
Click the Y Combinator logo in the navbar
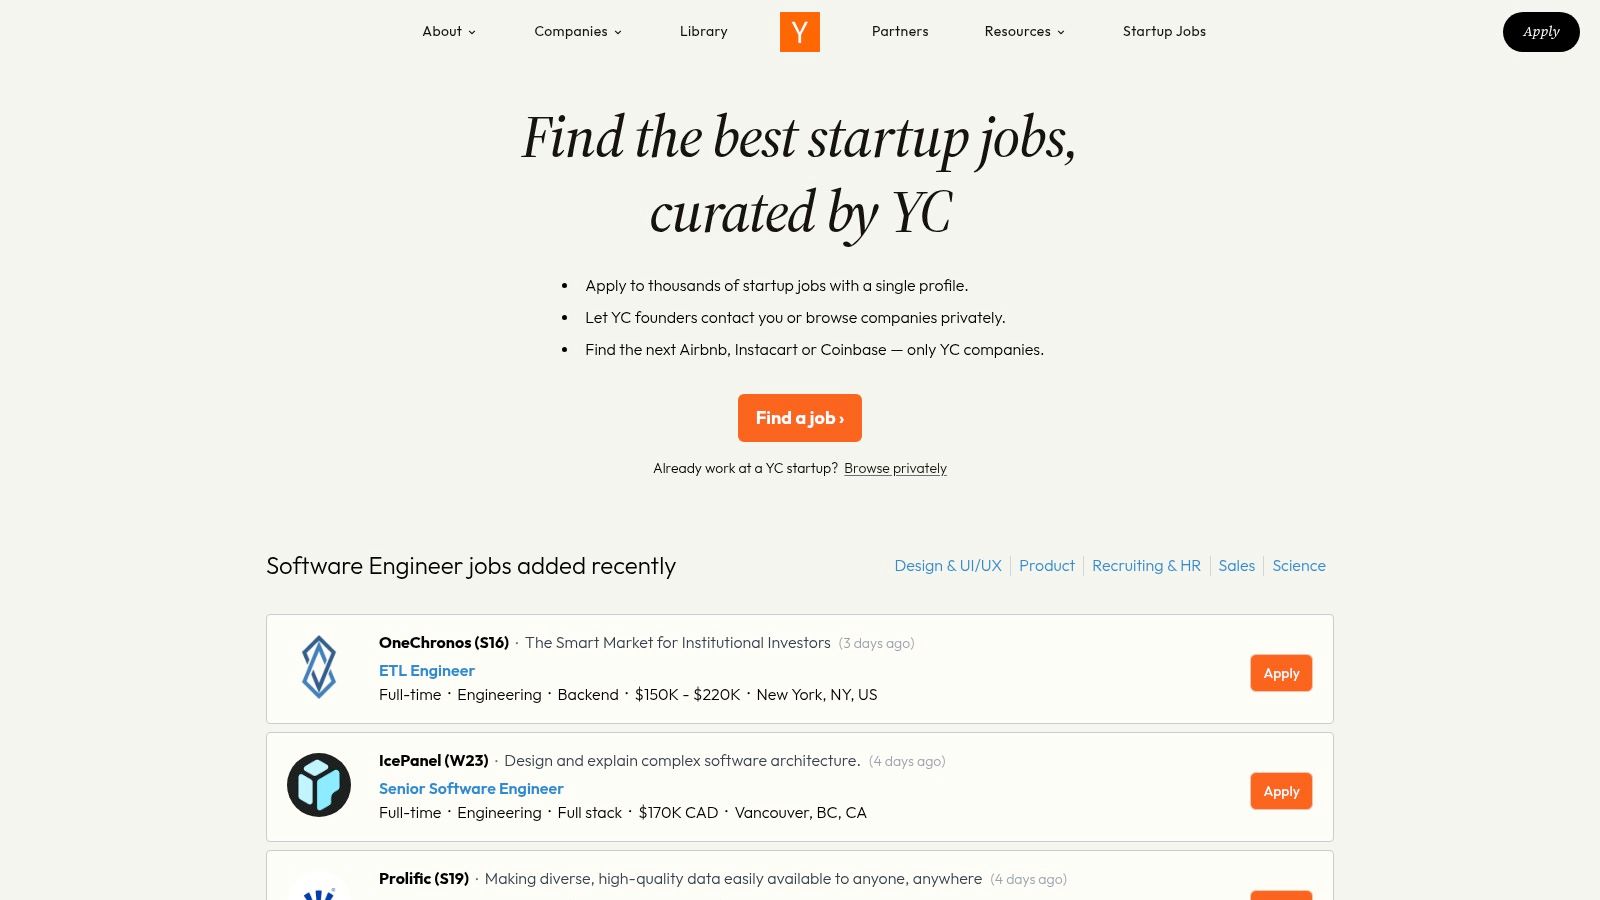click(x=799, y=31)
